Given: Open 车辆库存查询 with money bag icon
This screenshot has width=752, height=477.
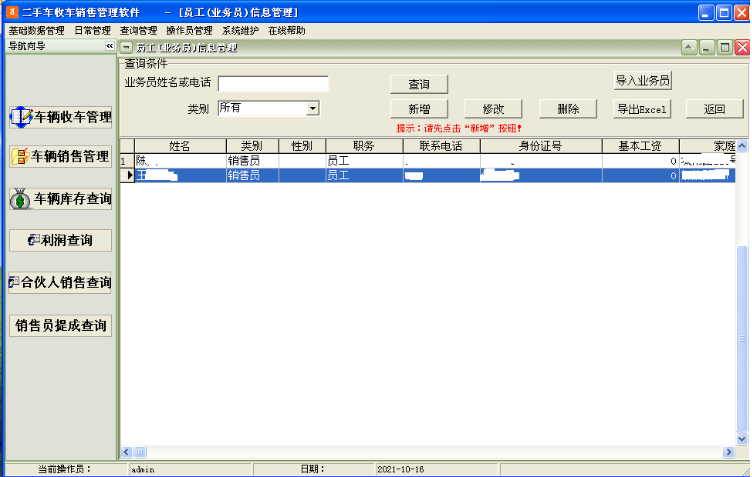Looking at the screenshot, I should click(60, 199).
